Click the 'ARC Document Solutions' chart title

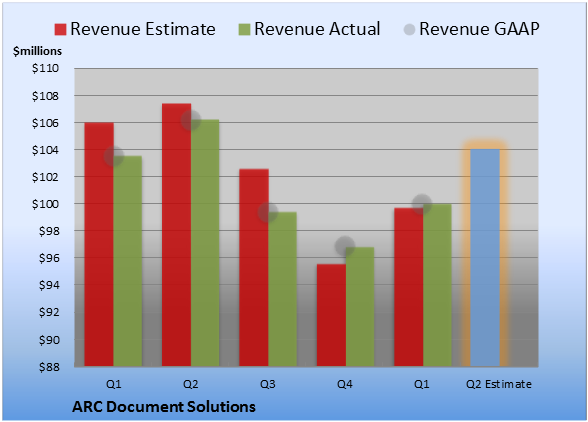164,407
